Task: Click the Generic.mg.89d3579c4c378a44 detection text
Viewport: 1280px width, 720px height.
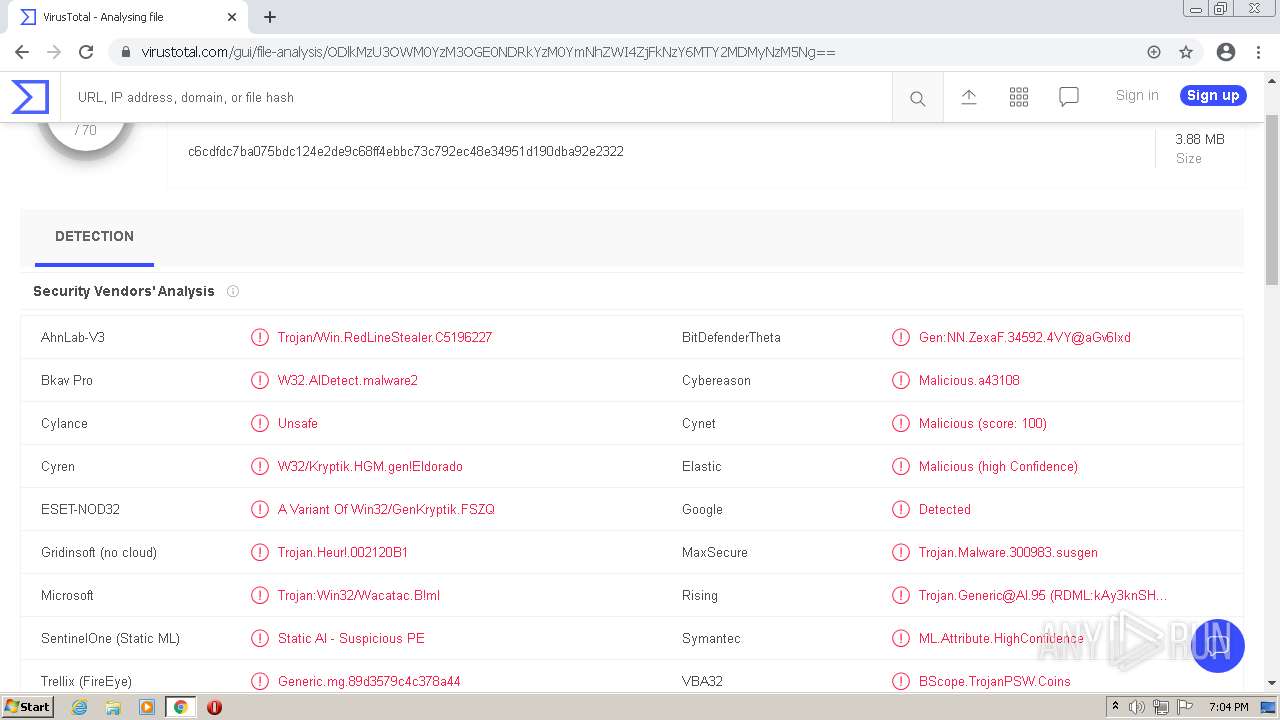Action: point(369,681)
